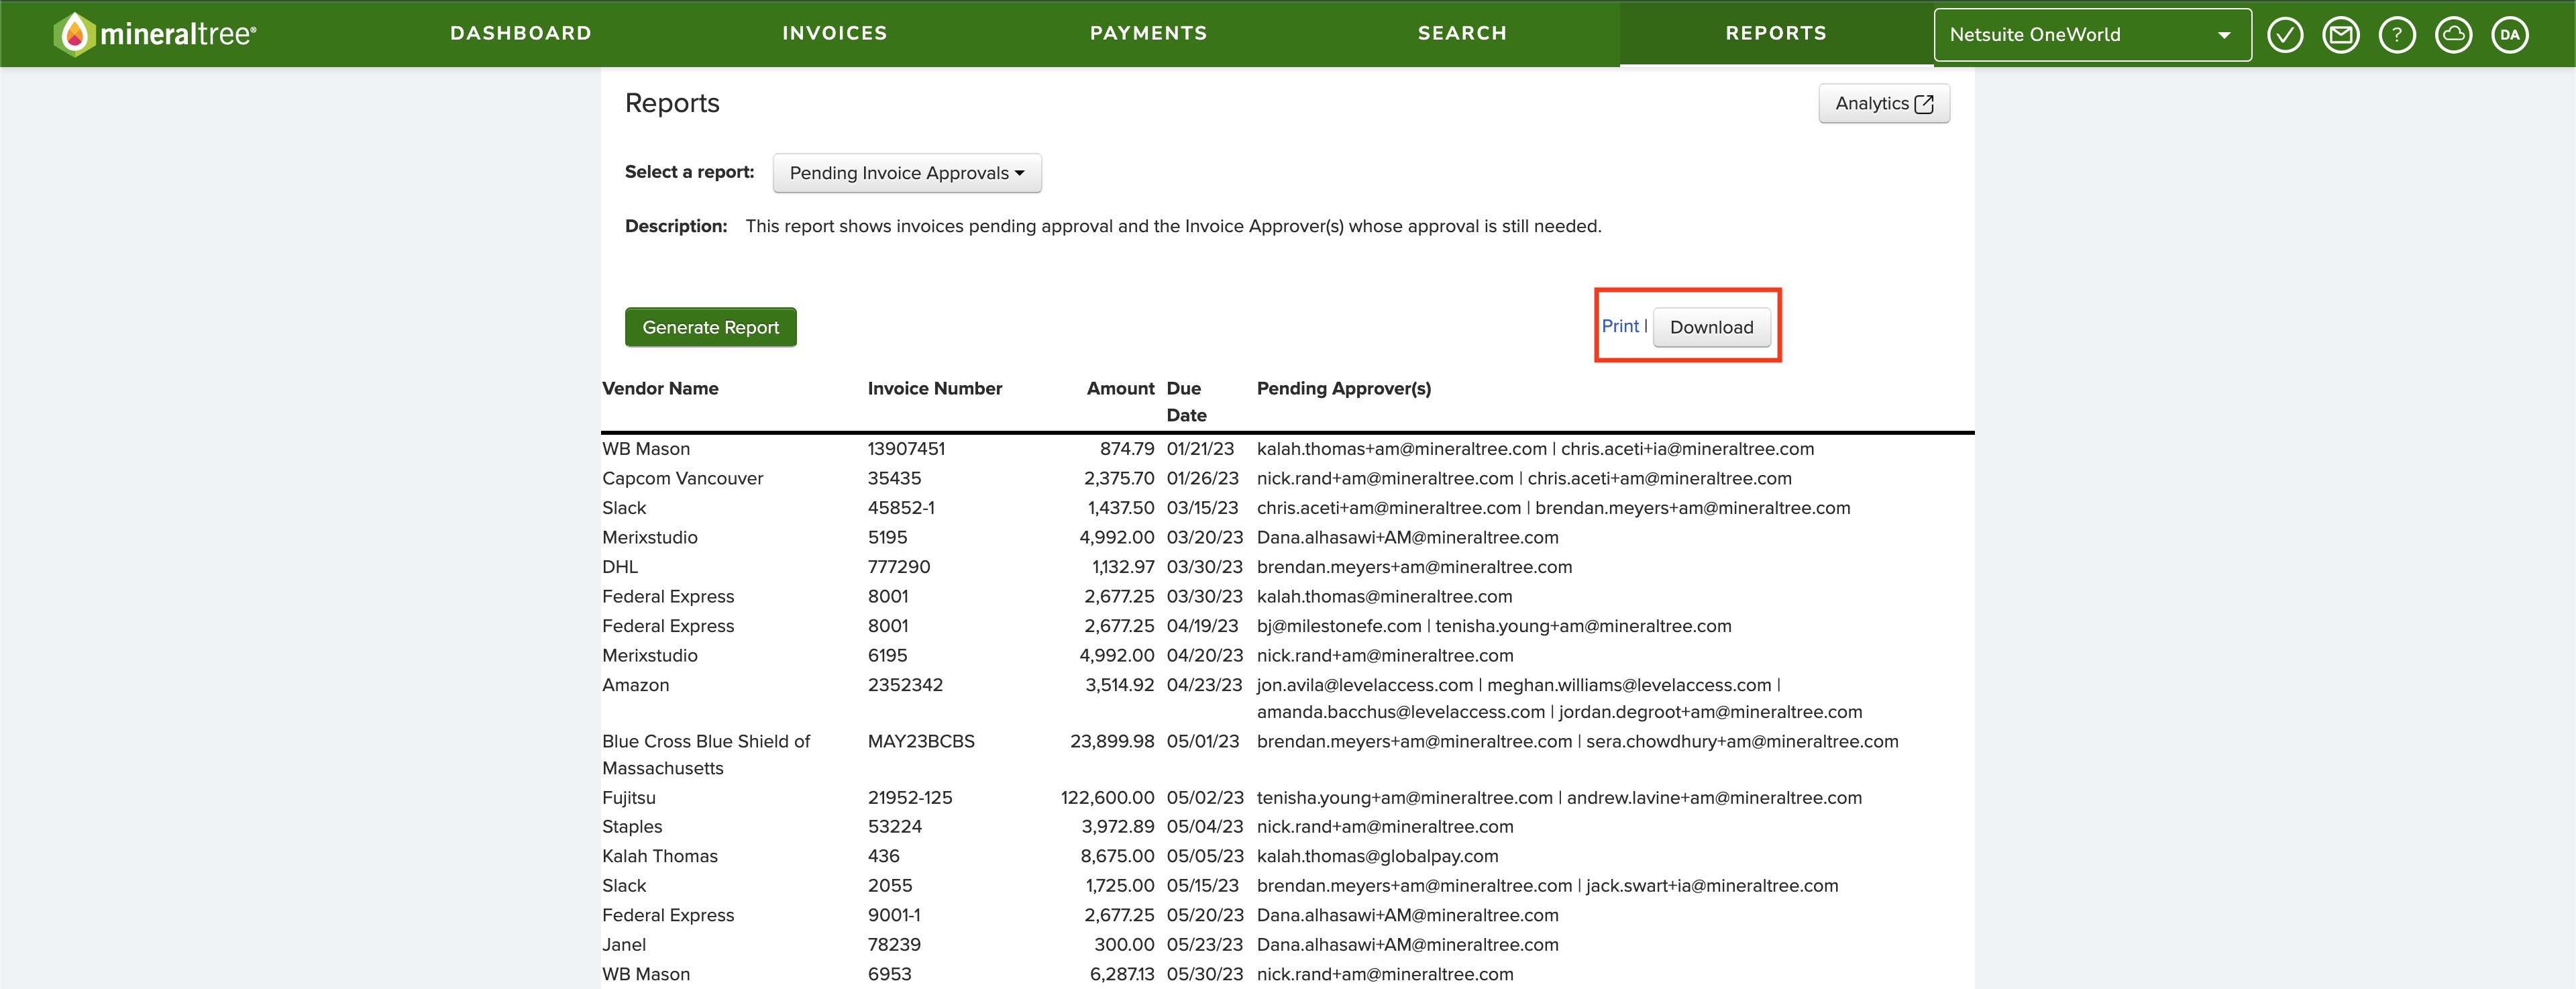Click the Invoice Number column header

click(x=935, y=388)
